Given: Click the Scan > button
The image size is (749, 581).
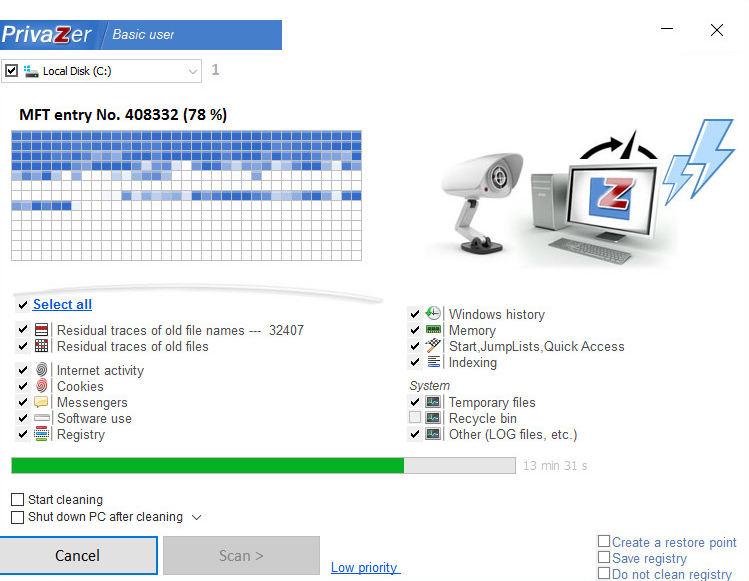Looking at the screenshot, I should (241, 555).
